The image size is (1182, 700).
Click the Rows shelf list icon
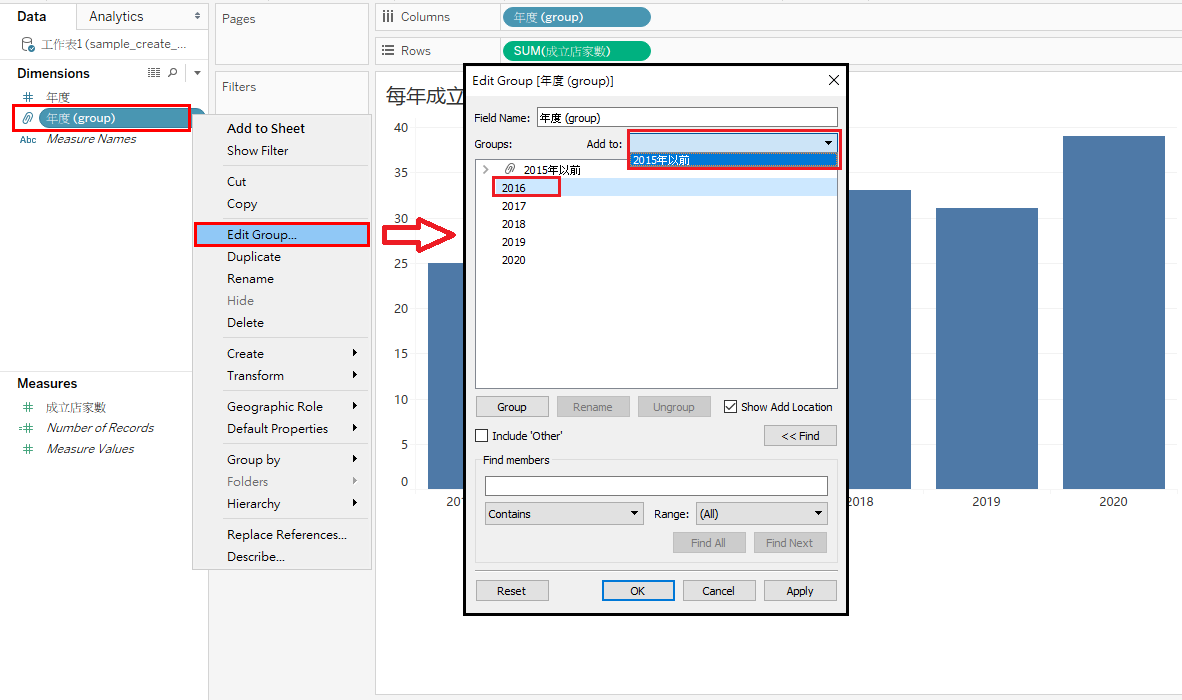(387, 50)
